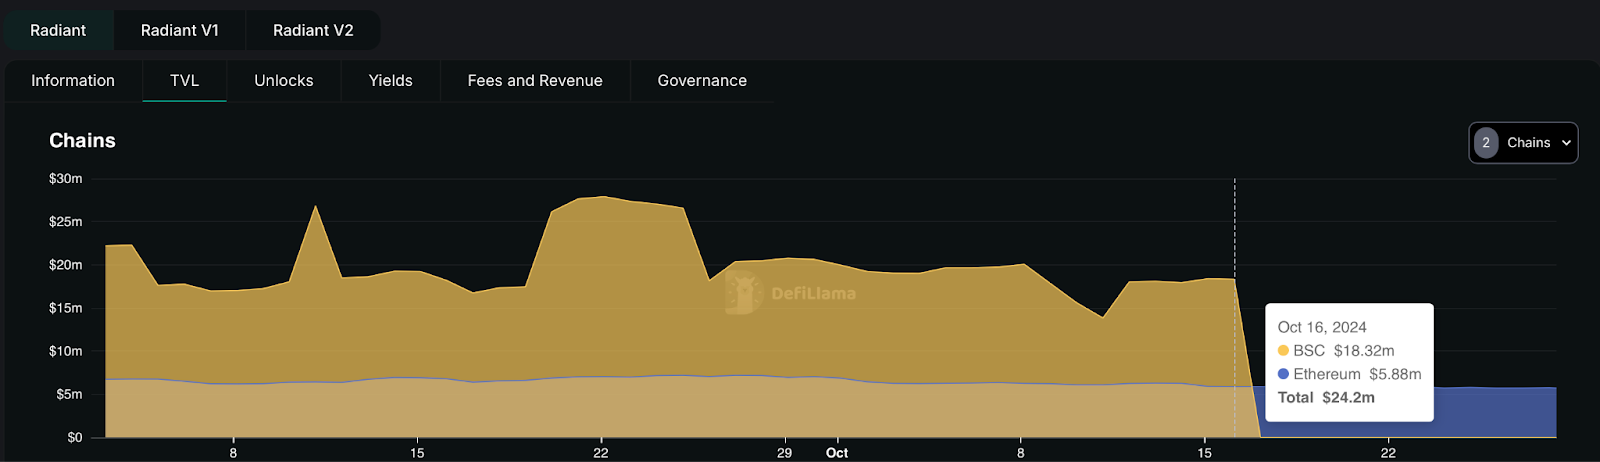
Task: Click the x-axis date label 29
Action: click(784, 453)
